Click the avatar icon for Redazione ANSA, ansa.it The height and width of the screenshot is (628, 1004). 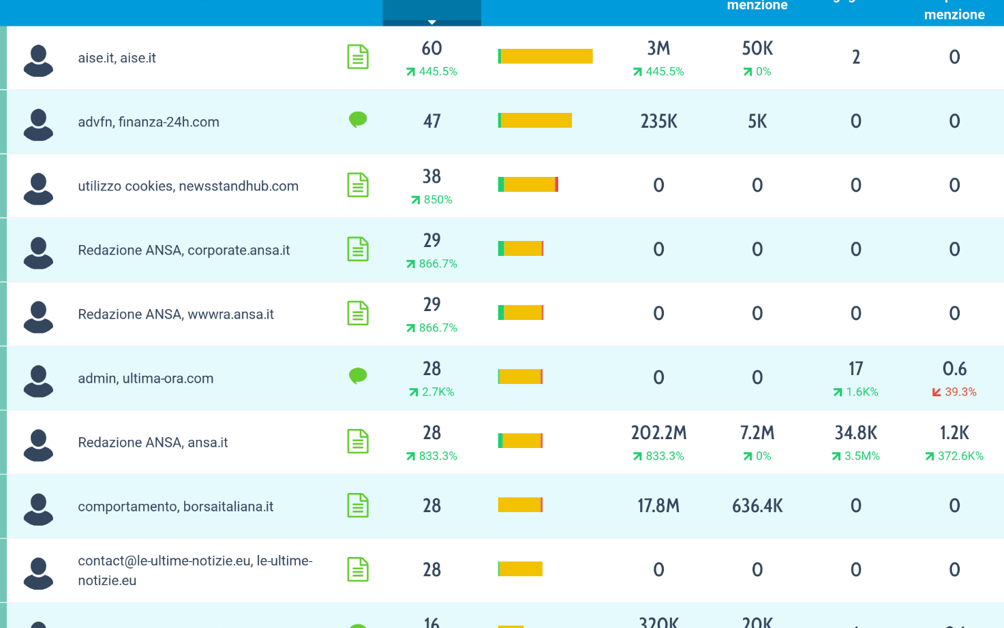click(38, 444)
